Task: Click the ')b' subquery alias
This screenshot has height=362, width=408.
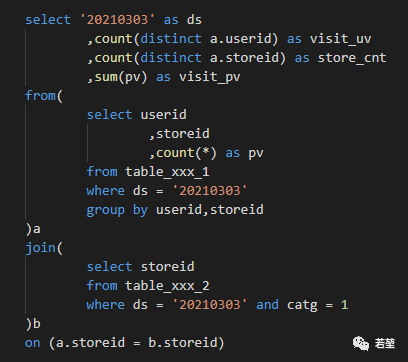Action: 33,324
